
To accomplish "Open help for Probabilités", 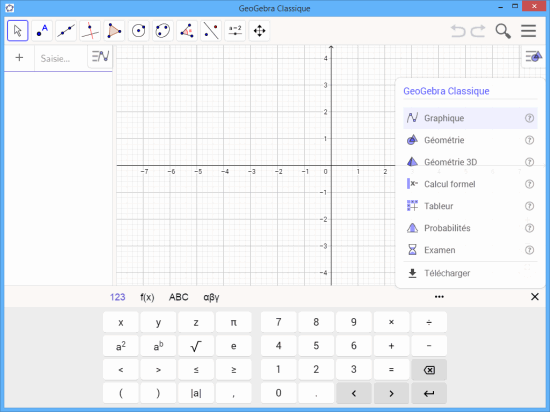I will pyautogui.click(x=529, y=228).
